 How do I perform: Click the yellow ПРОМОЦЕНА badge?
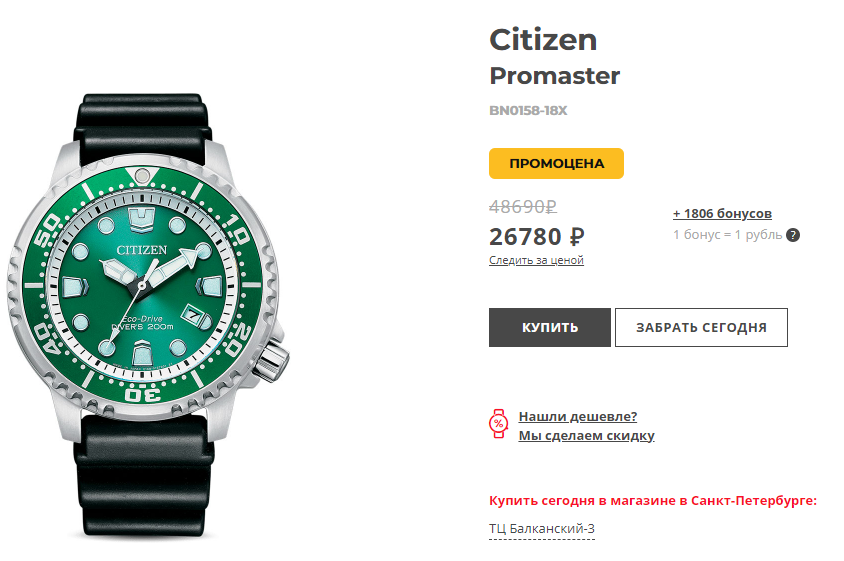[x=556, y=163]
